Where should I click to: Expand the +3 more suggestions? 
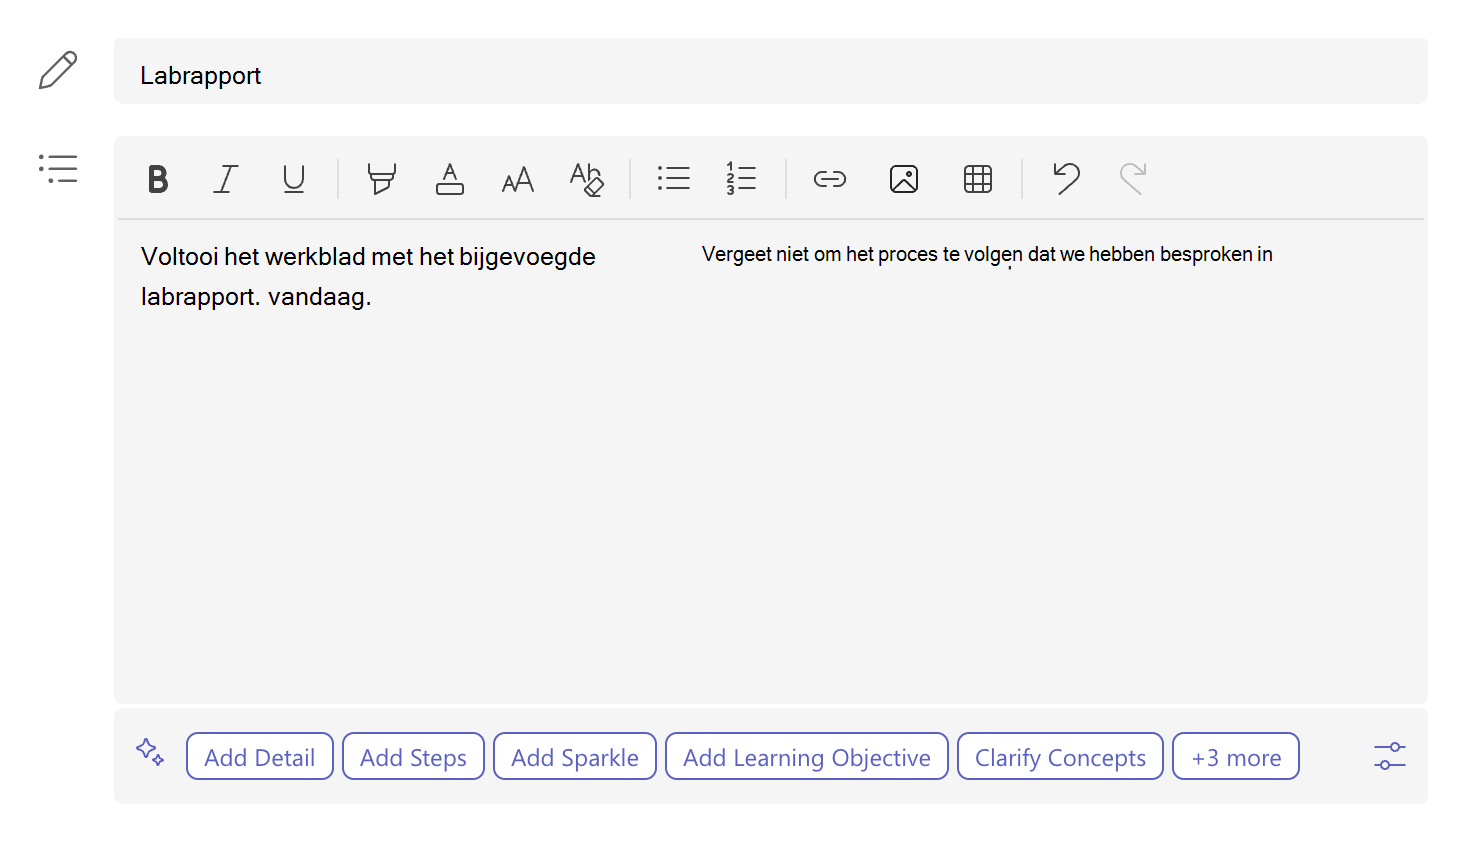pyautogui.click(x=1236, y=757)
